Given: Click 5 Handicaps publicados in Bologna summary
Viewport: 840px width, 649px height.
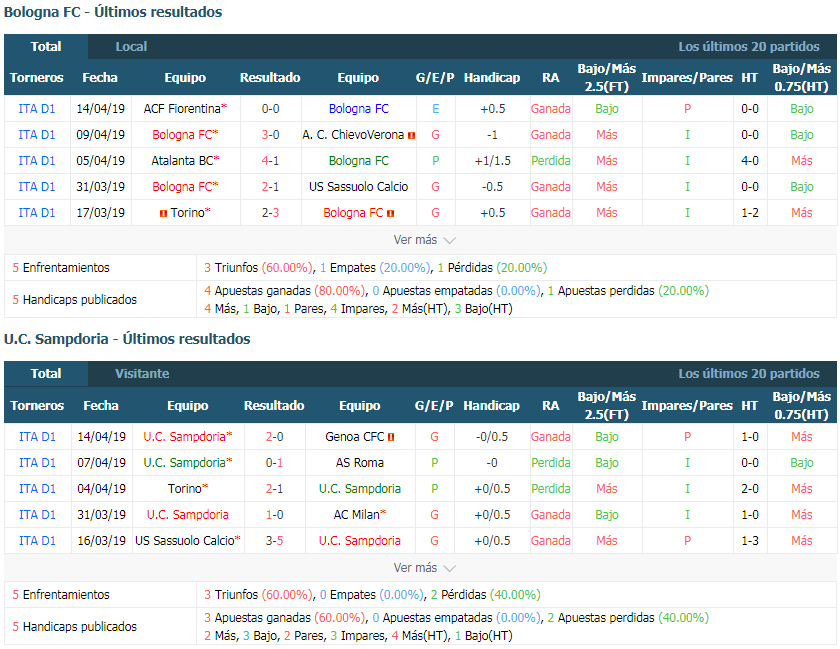Looking at the screenshot, I should (x=74, y=300).
